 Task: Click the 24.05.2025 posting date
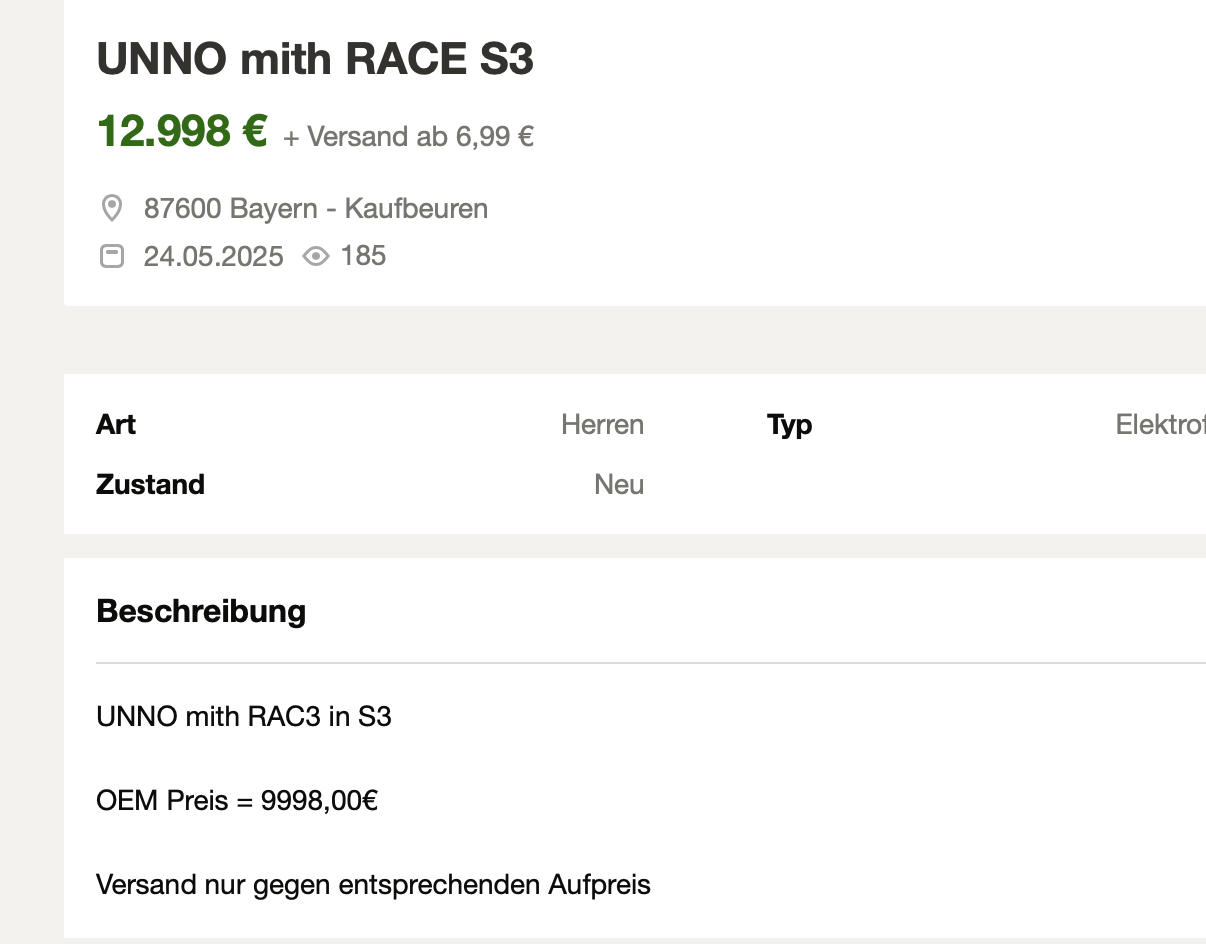214,257
